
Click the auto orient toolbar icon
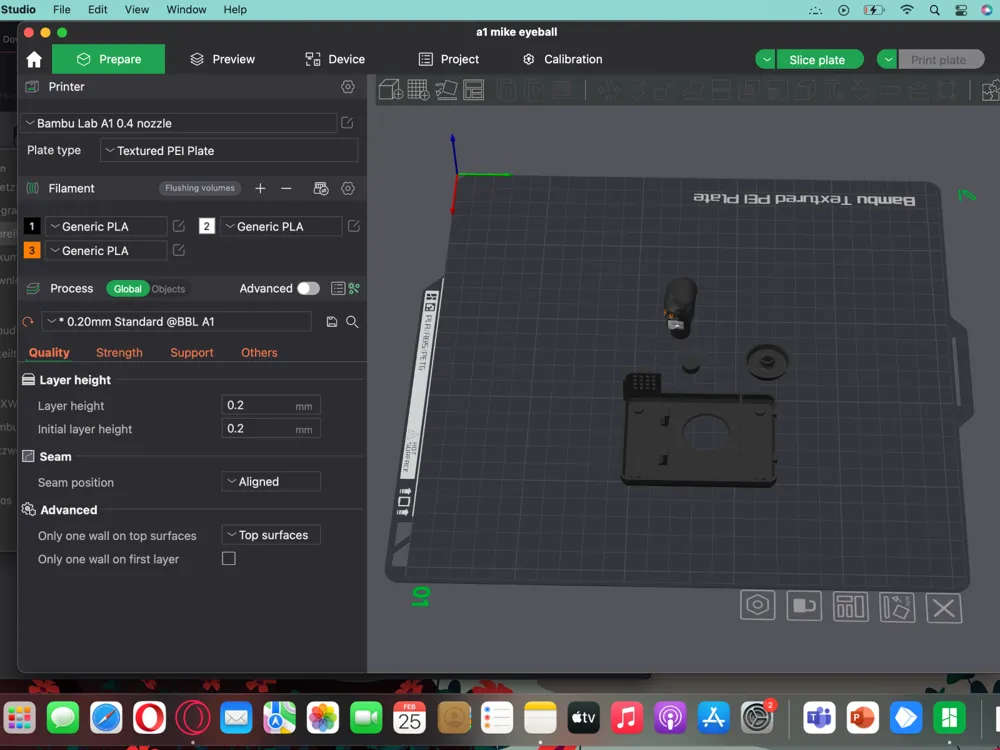(x=446, y=90)
